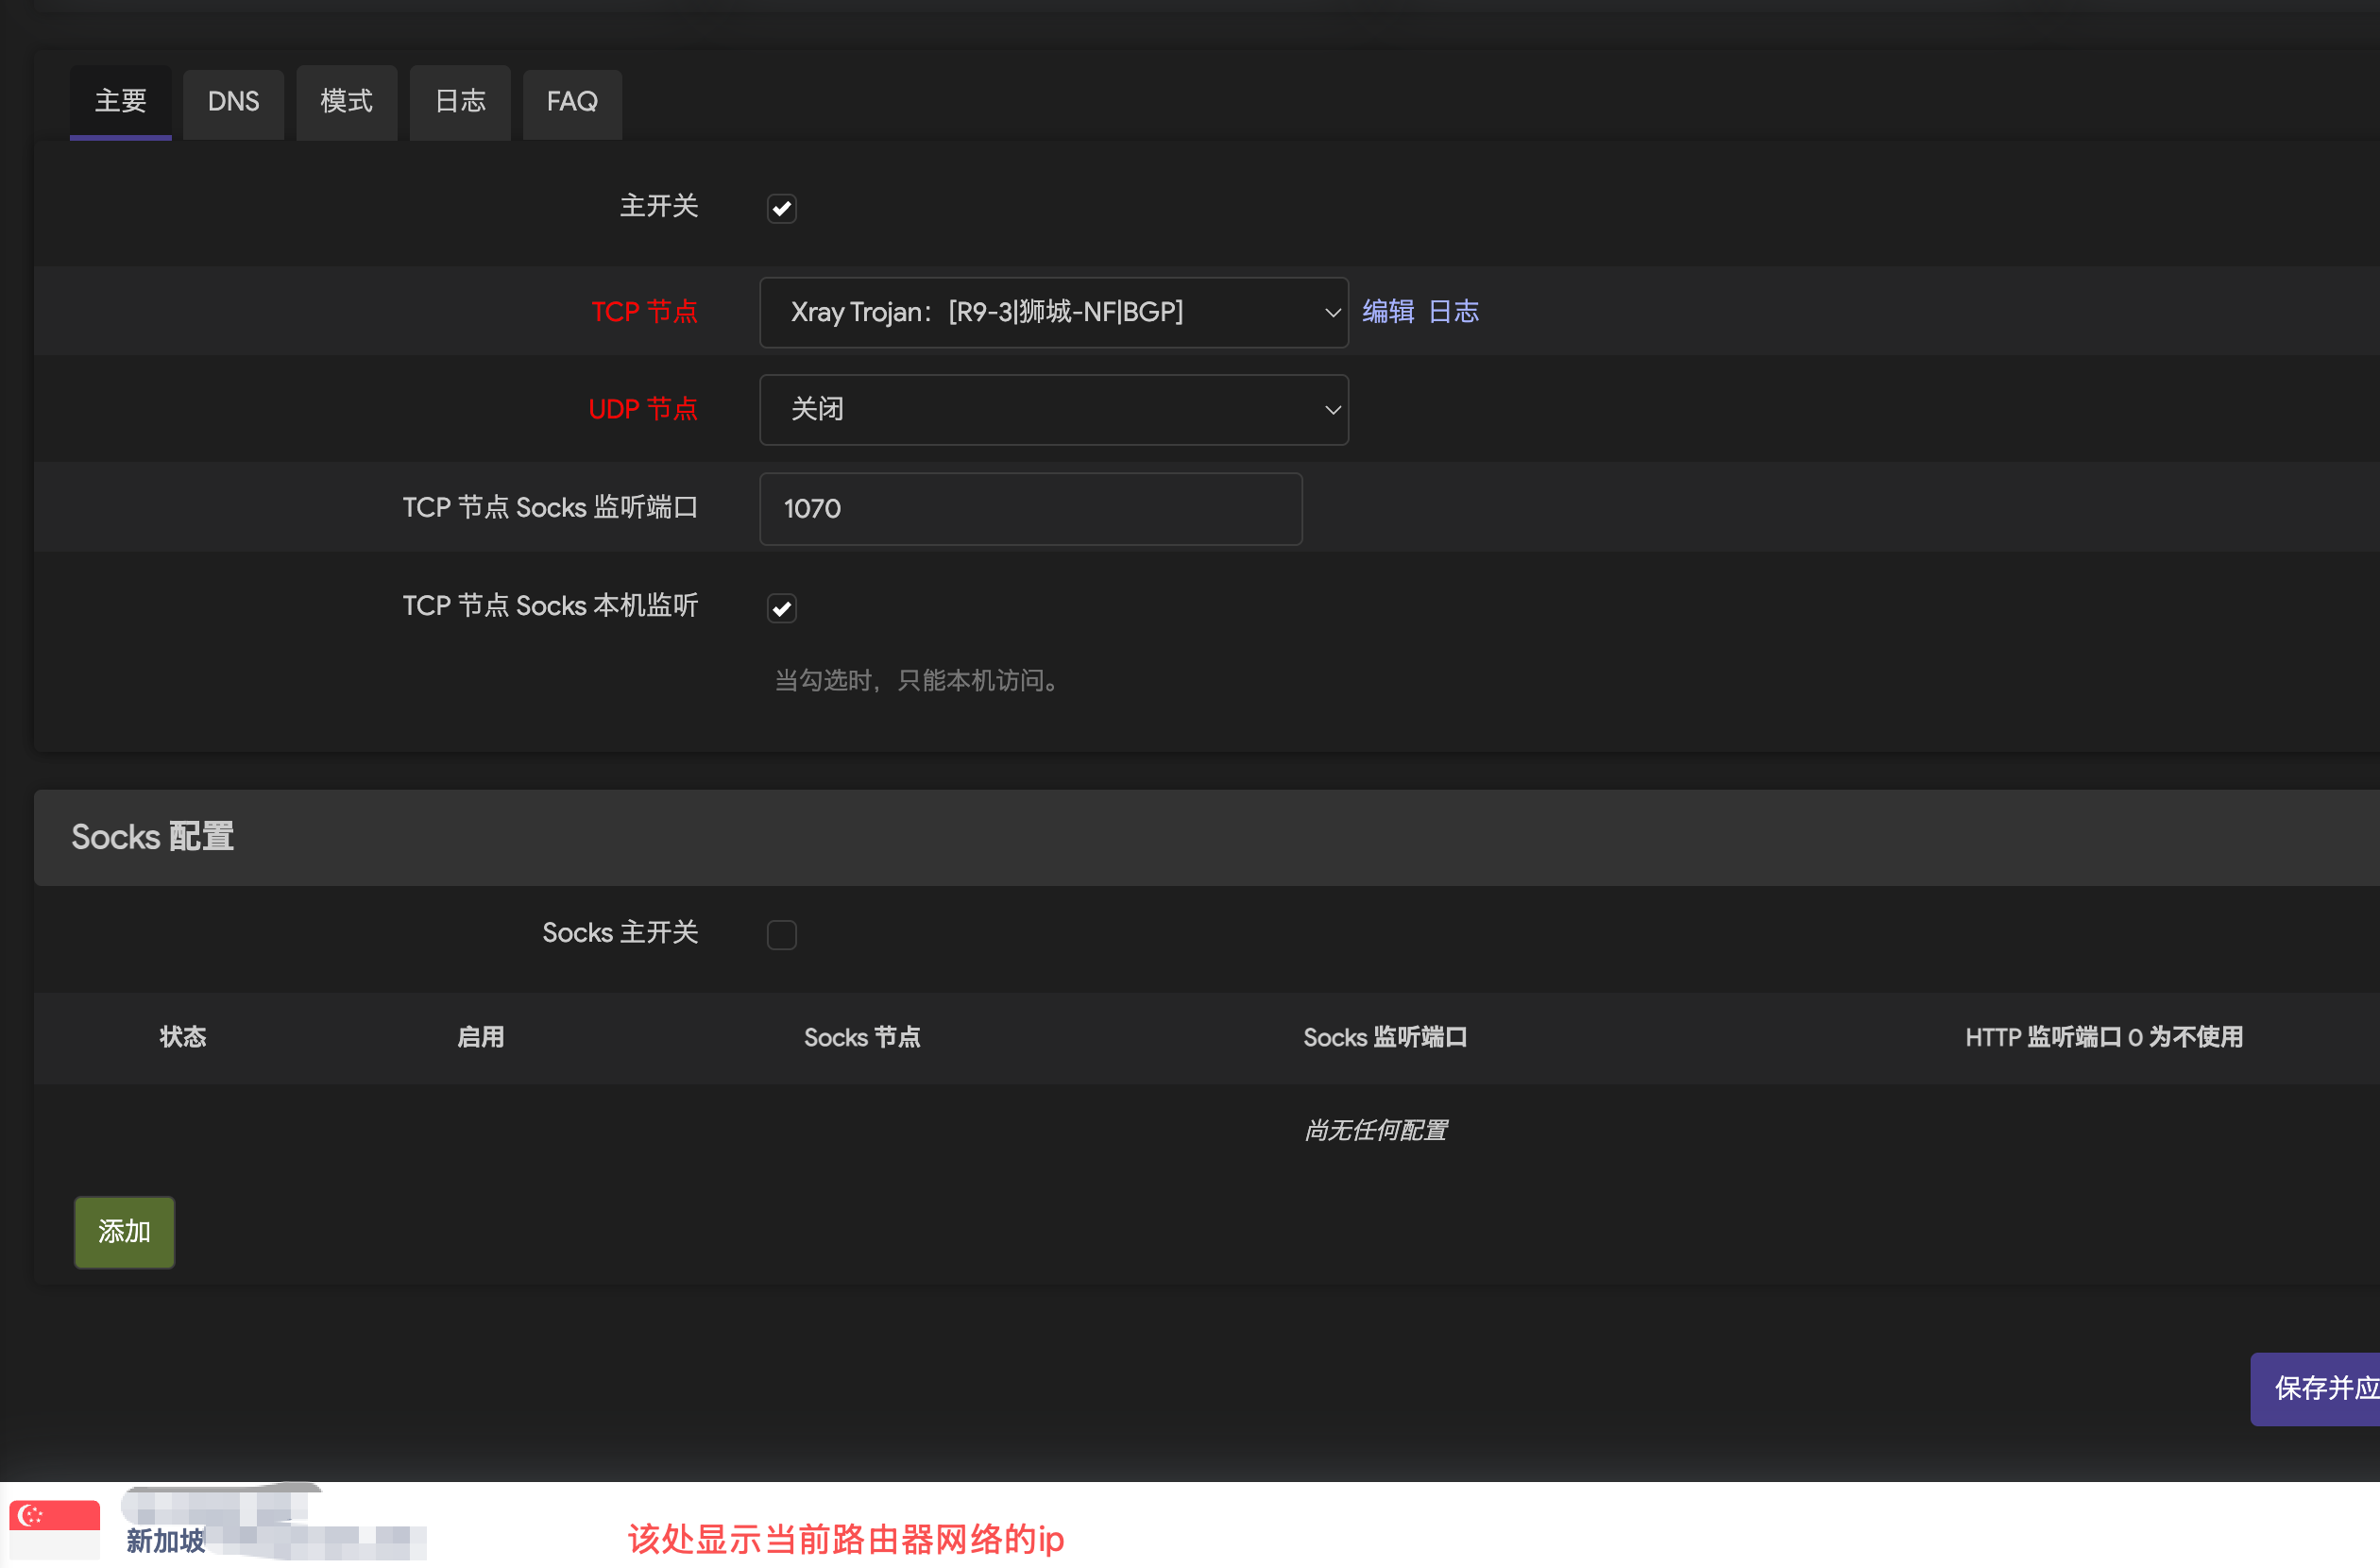2380x1568 pixels.
Task: View the 日志 tab
Action: [459, 102]
